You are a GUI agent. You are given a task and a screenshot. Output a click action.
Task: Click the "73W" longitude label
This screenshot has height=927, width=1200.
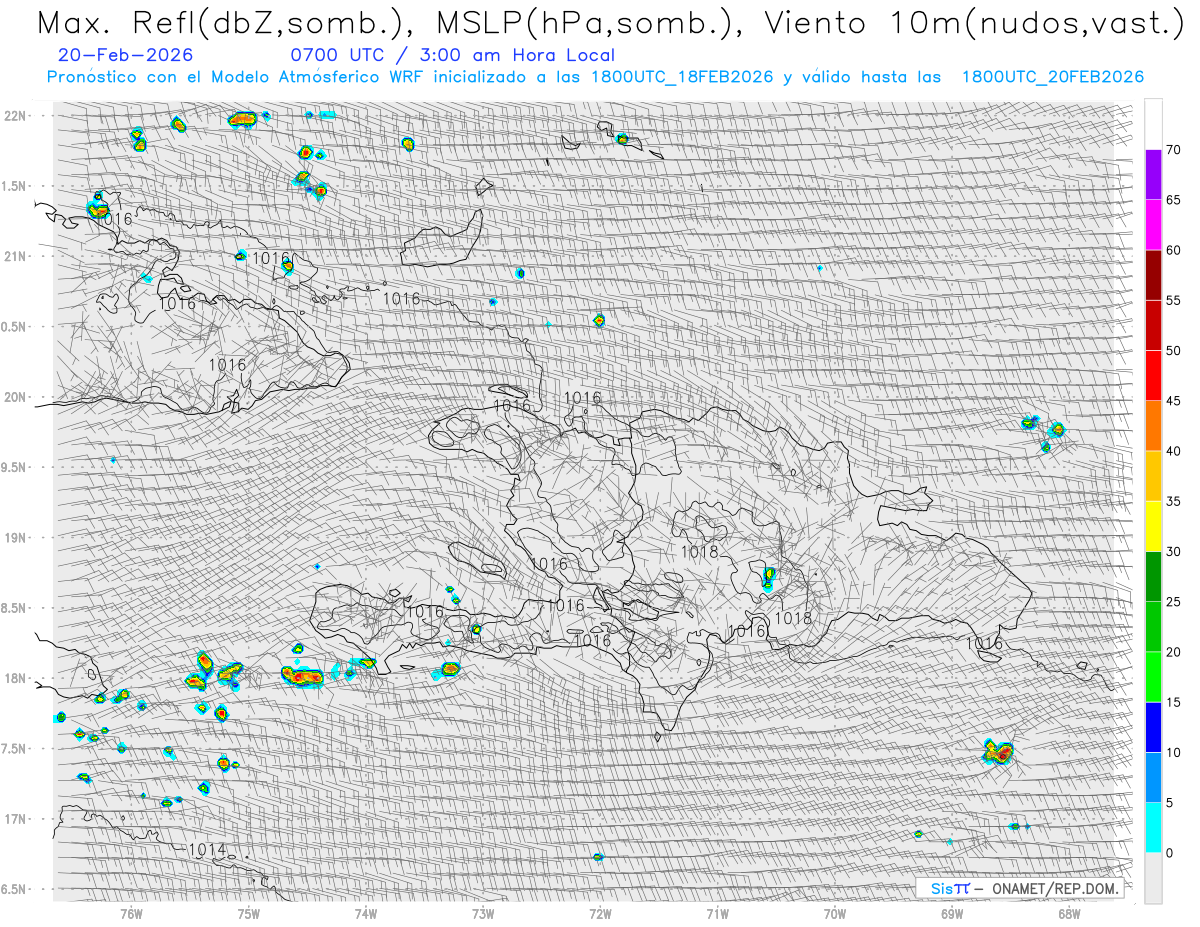point(483,913)
